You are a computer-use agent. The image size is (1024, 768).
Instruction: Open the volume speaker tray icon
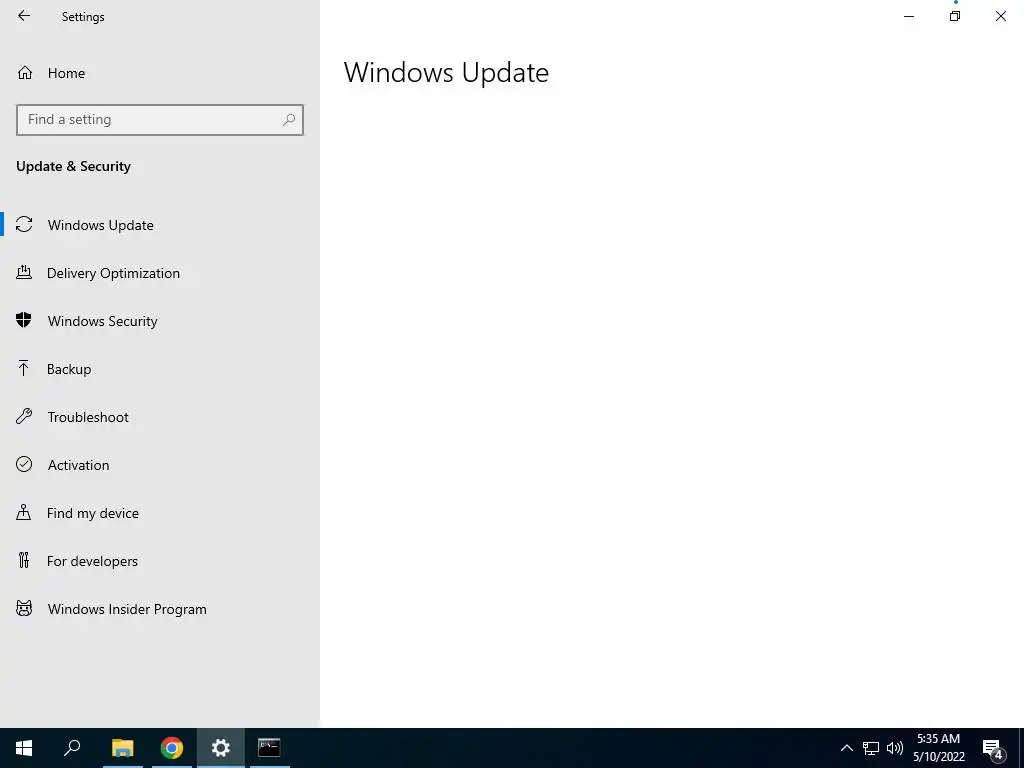click(895, 748)
